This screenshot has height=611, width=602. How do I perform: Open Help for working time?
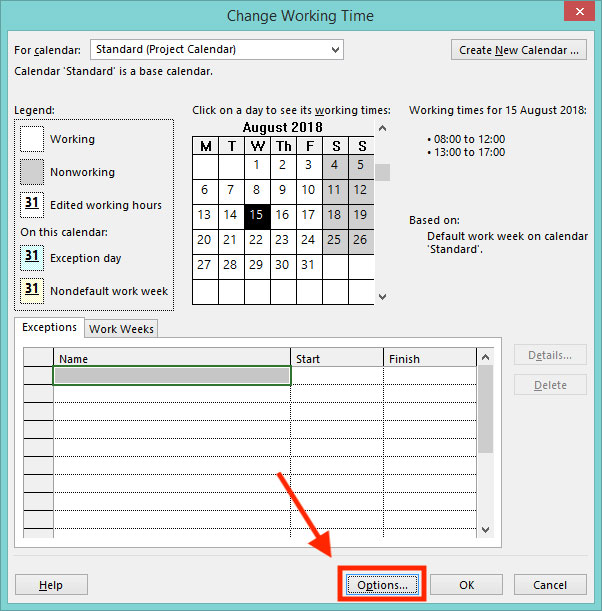pyautogui.click(x=51, y=585)
